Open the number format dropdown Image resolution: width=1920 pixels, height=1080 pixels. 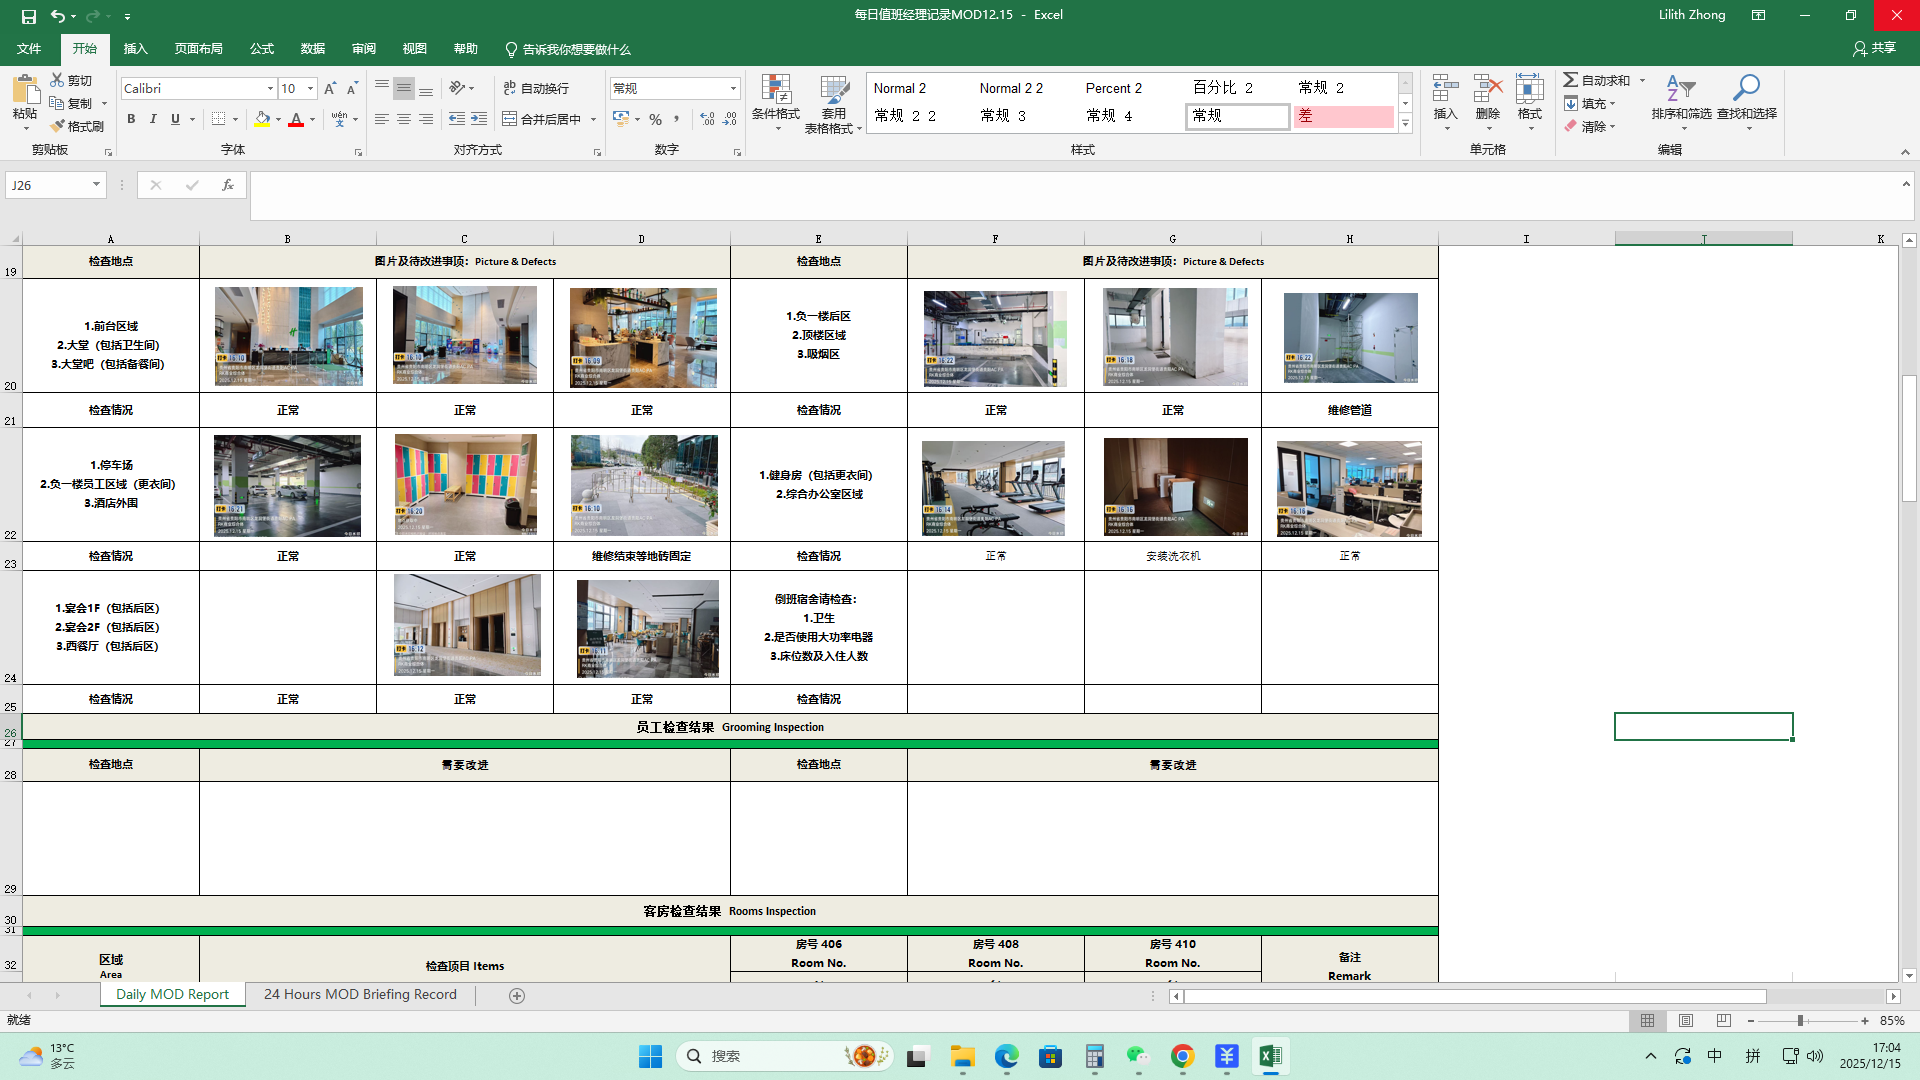tap(733, 89)
